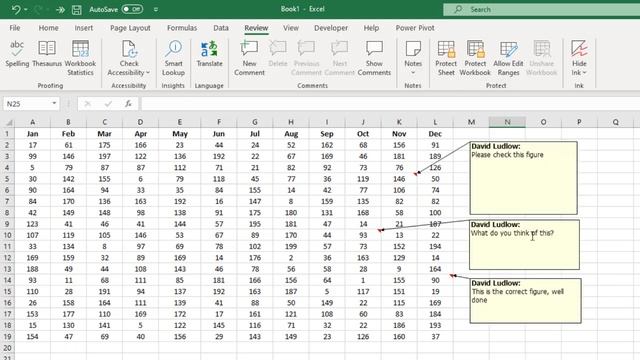Image resolution: width=640 pixels, height=360 pixels.
Task: Click the Undo arrow icon
Action: tap(16, 9)
